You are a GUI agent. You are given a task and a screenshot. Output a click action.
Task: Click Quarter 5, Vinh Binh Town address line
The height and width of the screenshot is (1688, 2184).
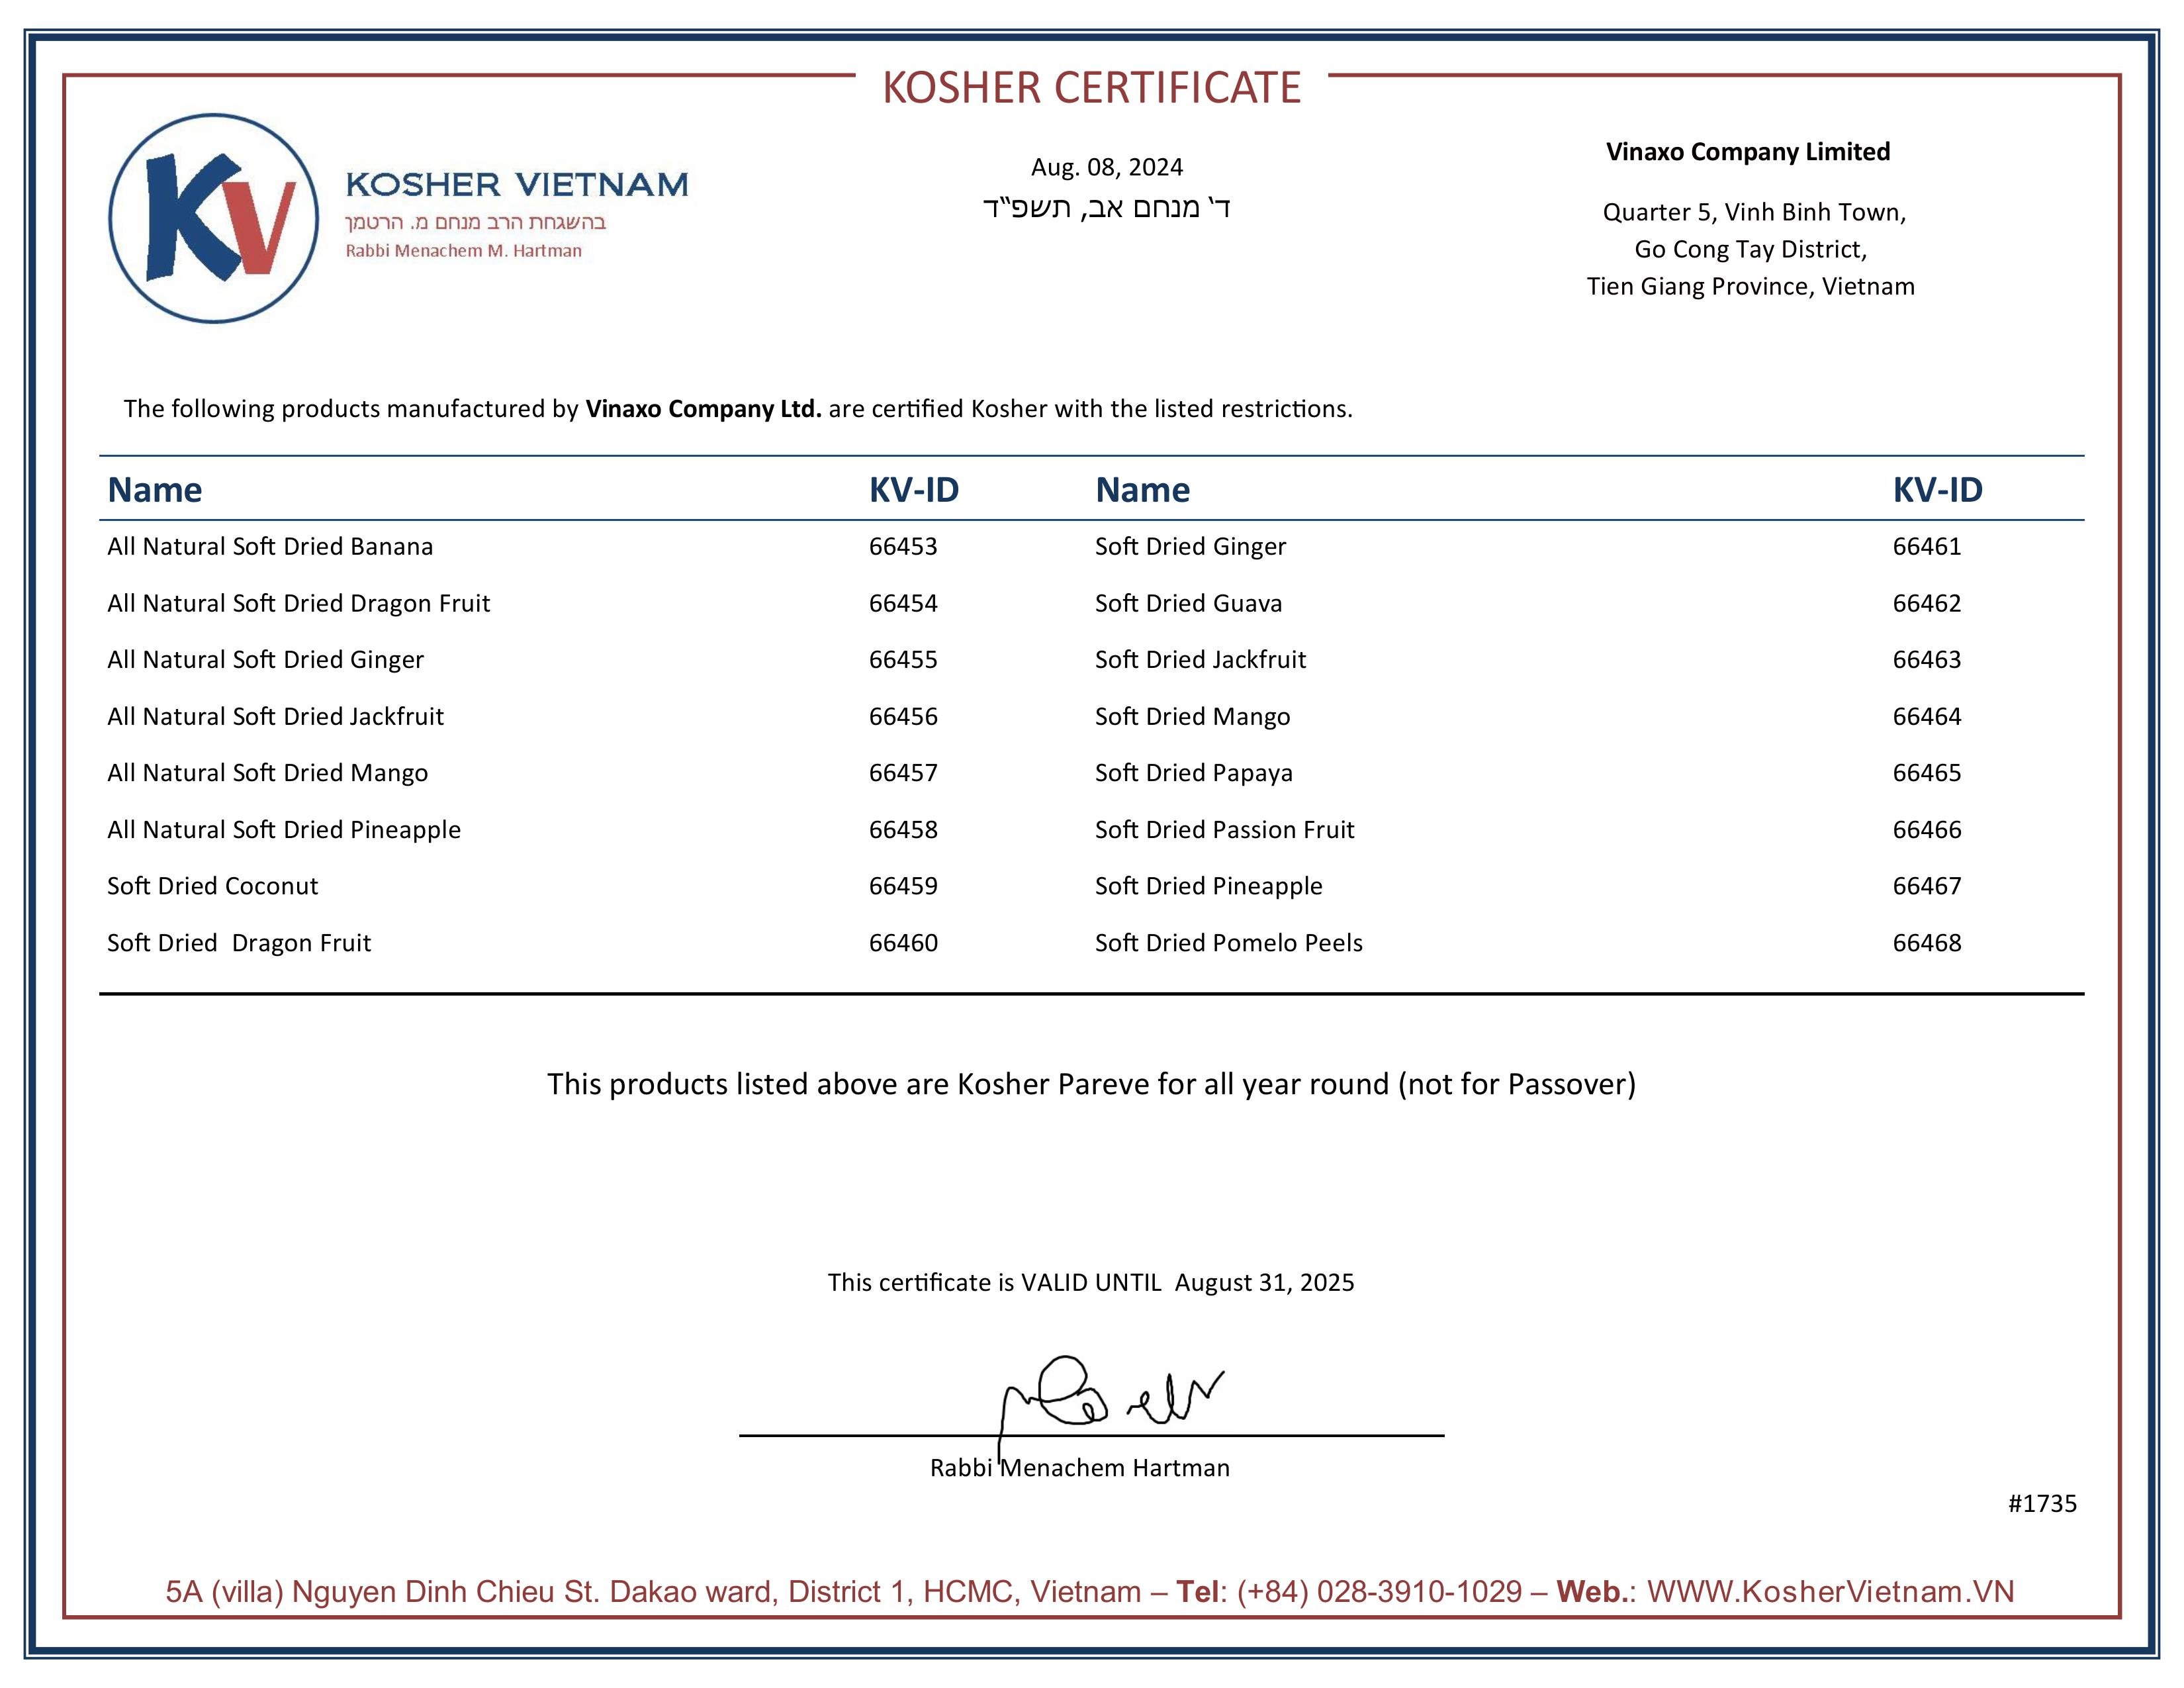(1754, 212)
